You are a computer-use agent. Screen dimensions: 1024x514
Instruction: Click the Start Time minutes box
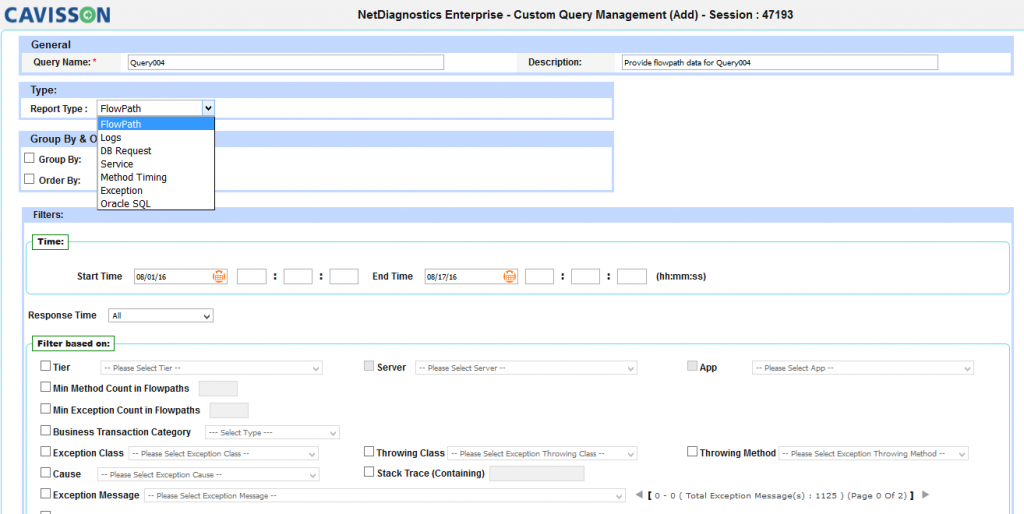pyautogui.click(x=298, y=276)
